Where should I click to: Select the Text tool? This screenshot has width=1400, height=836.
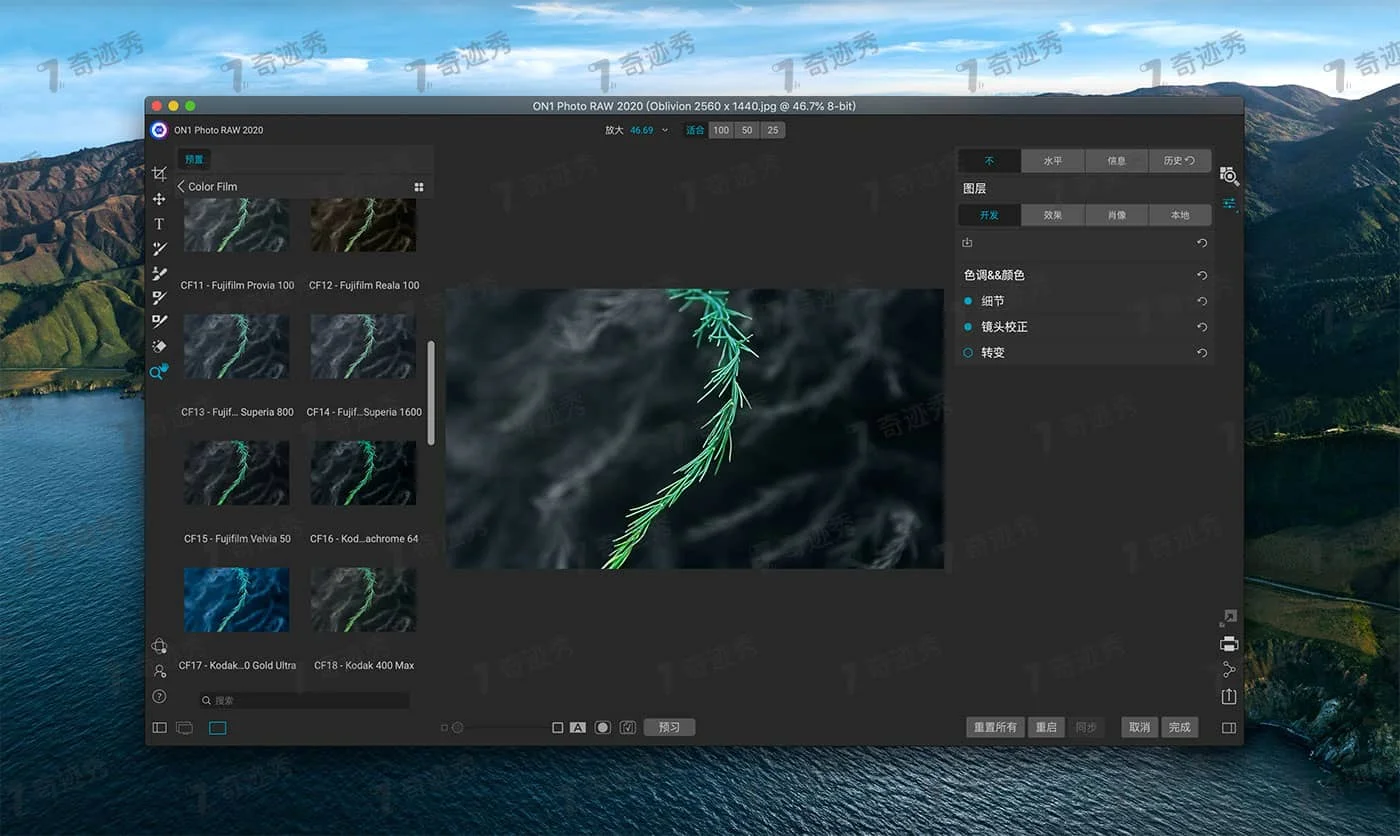point(159,224)
